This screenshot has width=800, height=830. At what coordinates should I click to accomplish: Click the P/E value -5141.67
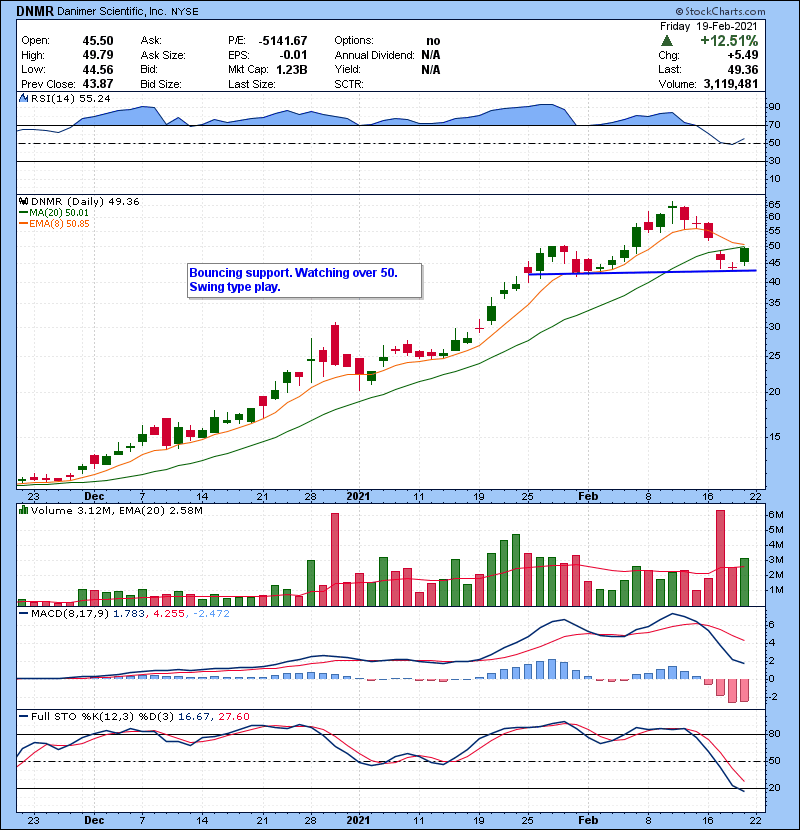coord(283,41)
